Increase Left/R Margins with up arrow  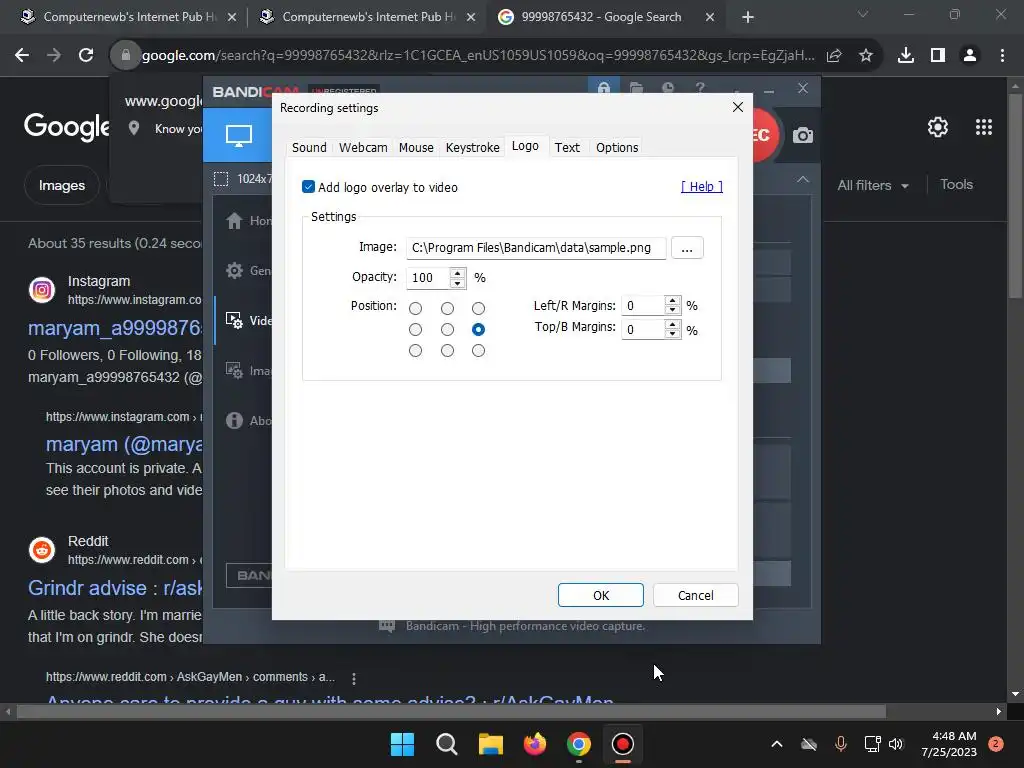[x=673, y=300]
